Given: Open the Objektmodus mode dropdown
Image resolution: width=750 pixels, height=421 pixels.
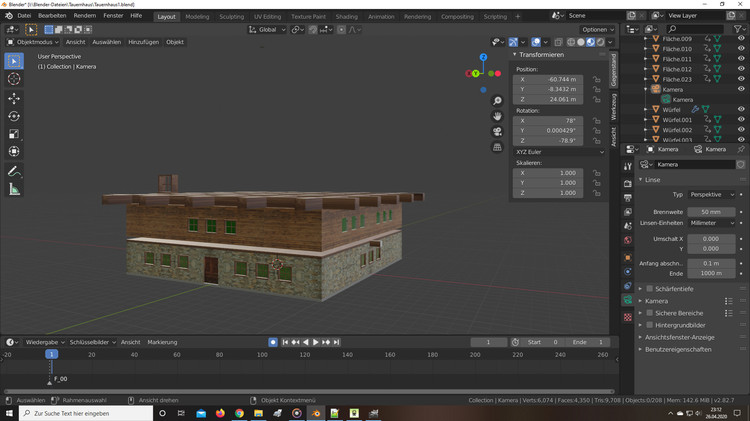Looking at the screenshot, I should tap(34, 42).
